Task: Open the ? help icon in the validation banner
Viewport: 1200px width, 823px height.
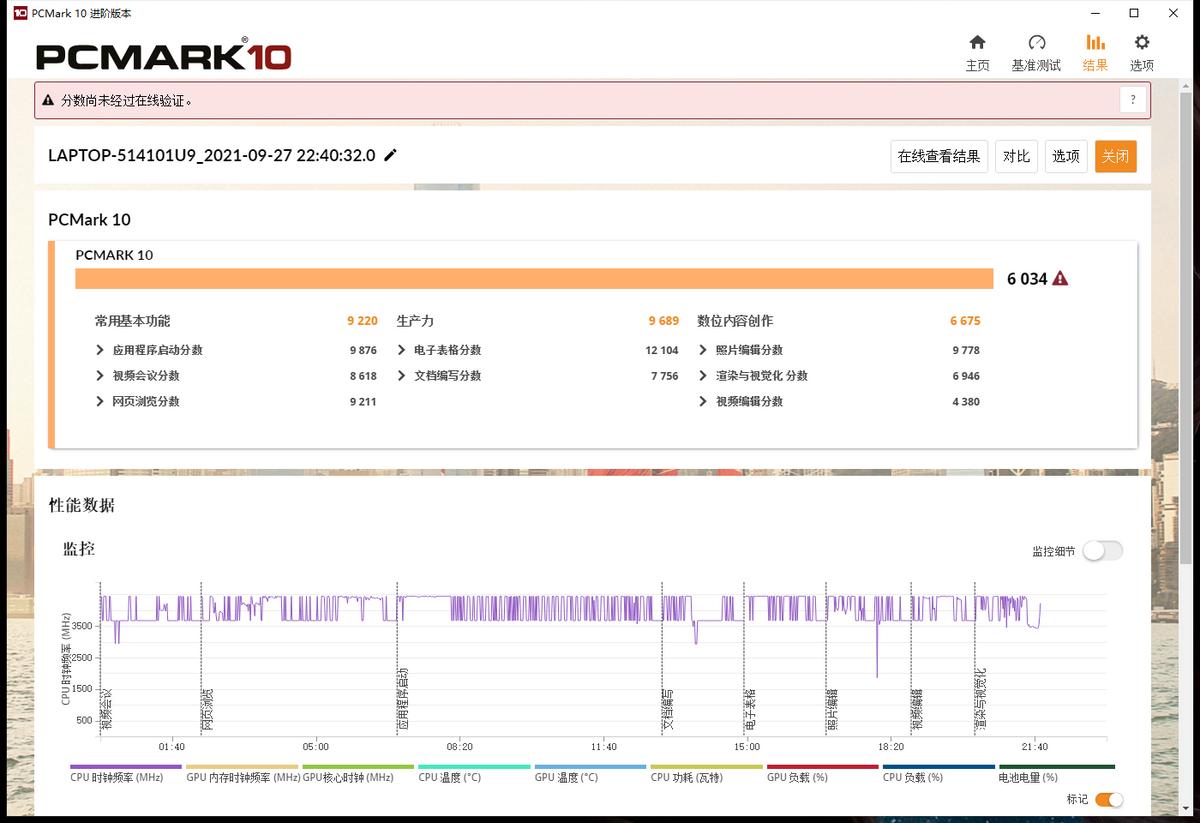Action: pyautogui.click(x=1132, y=100)
